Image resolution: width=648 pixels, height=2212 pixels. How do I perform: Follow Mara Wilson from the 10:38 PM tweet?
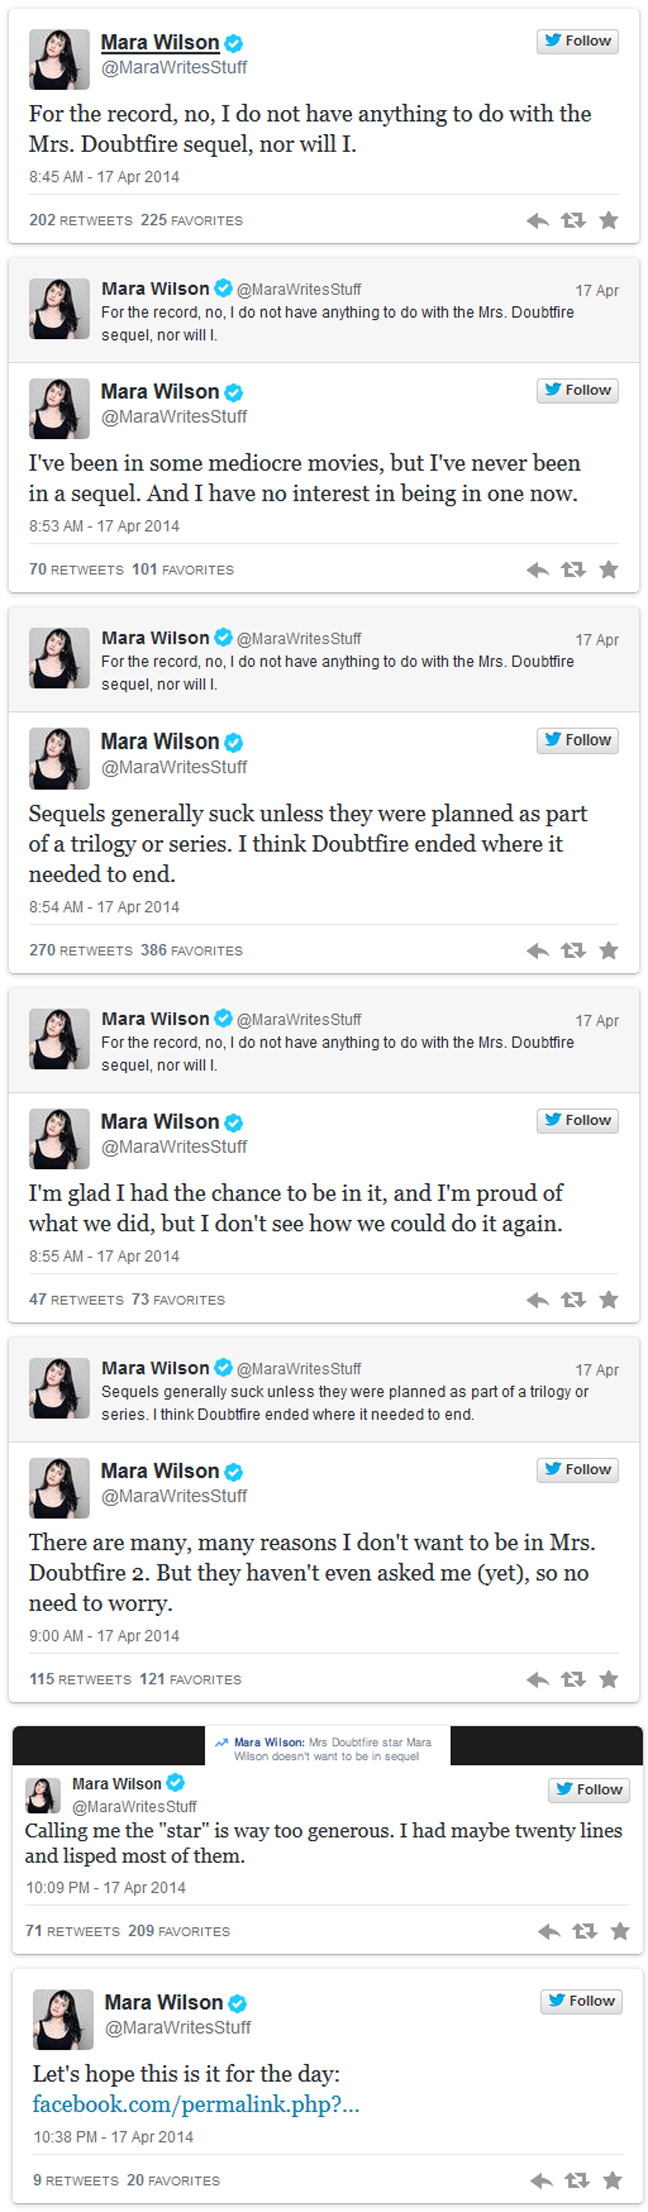(581, 2001)
